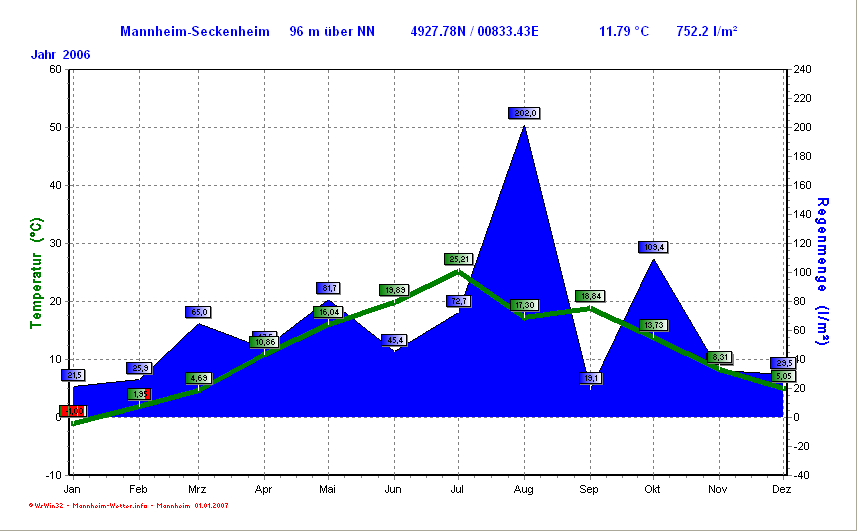Select the 8,31 temperature label at November

click(x=719, y=357)
